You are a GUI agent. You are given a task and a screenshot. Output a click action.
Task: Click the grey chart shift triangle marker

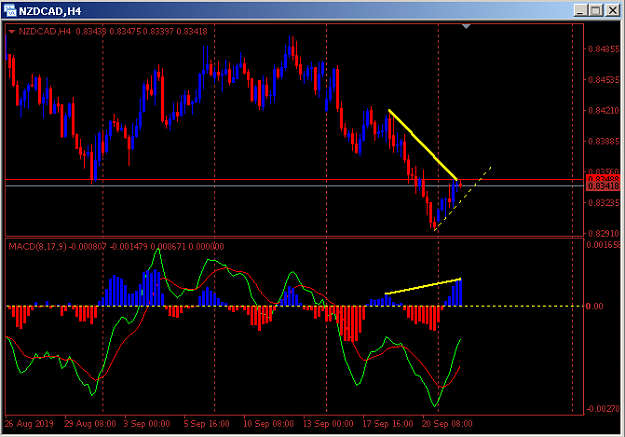[466, 26]
